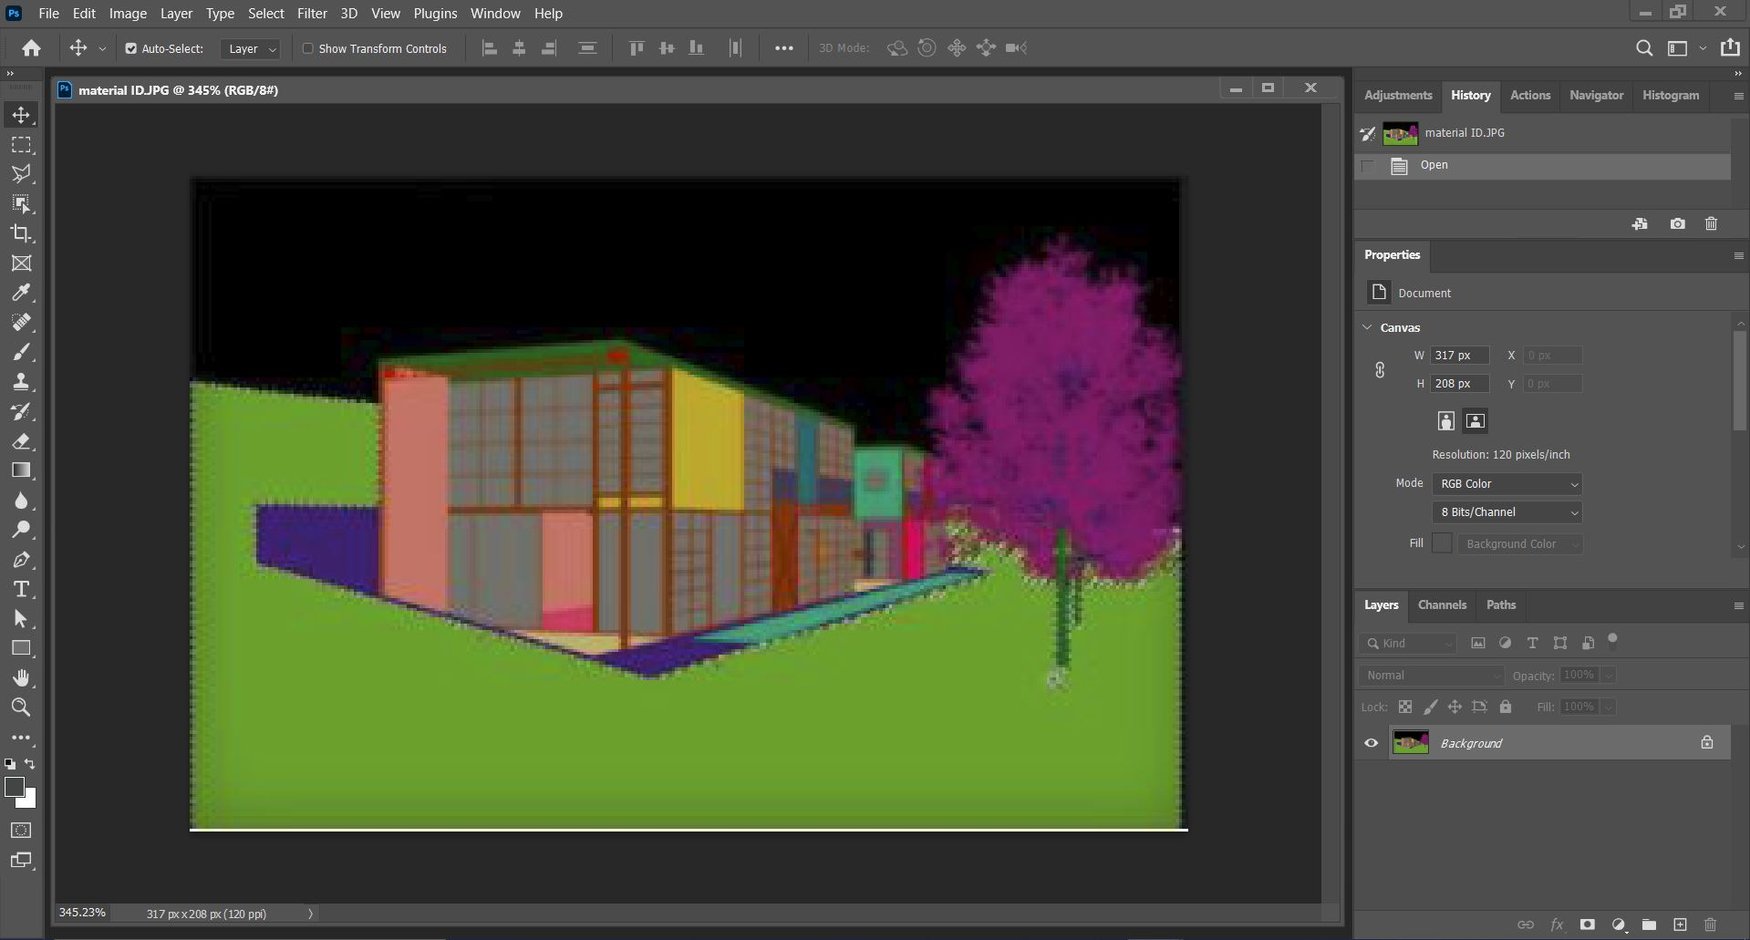This screenshot has width=1750, height=940.
Task: Hide the Background layer
Action: point(1371,743)
